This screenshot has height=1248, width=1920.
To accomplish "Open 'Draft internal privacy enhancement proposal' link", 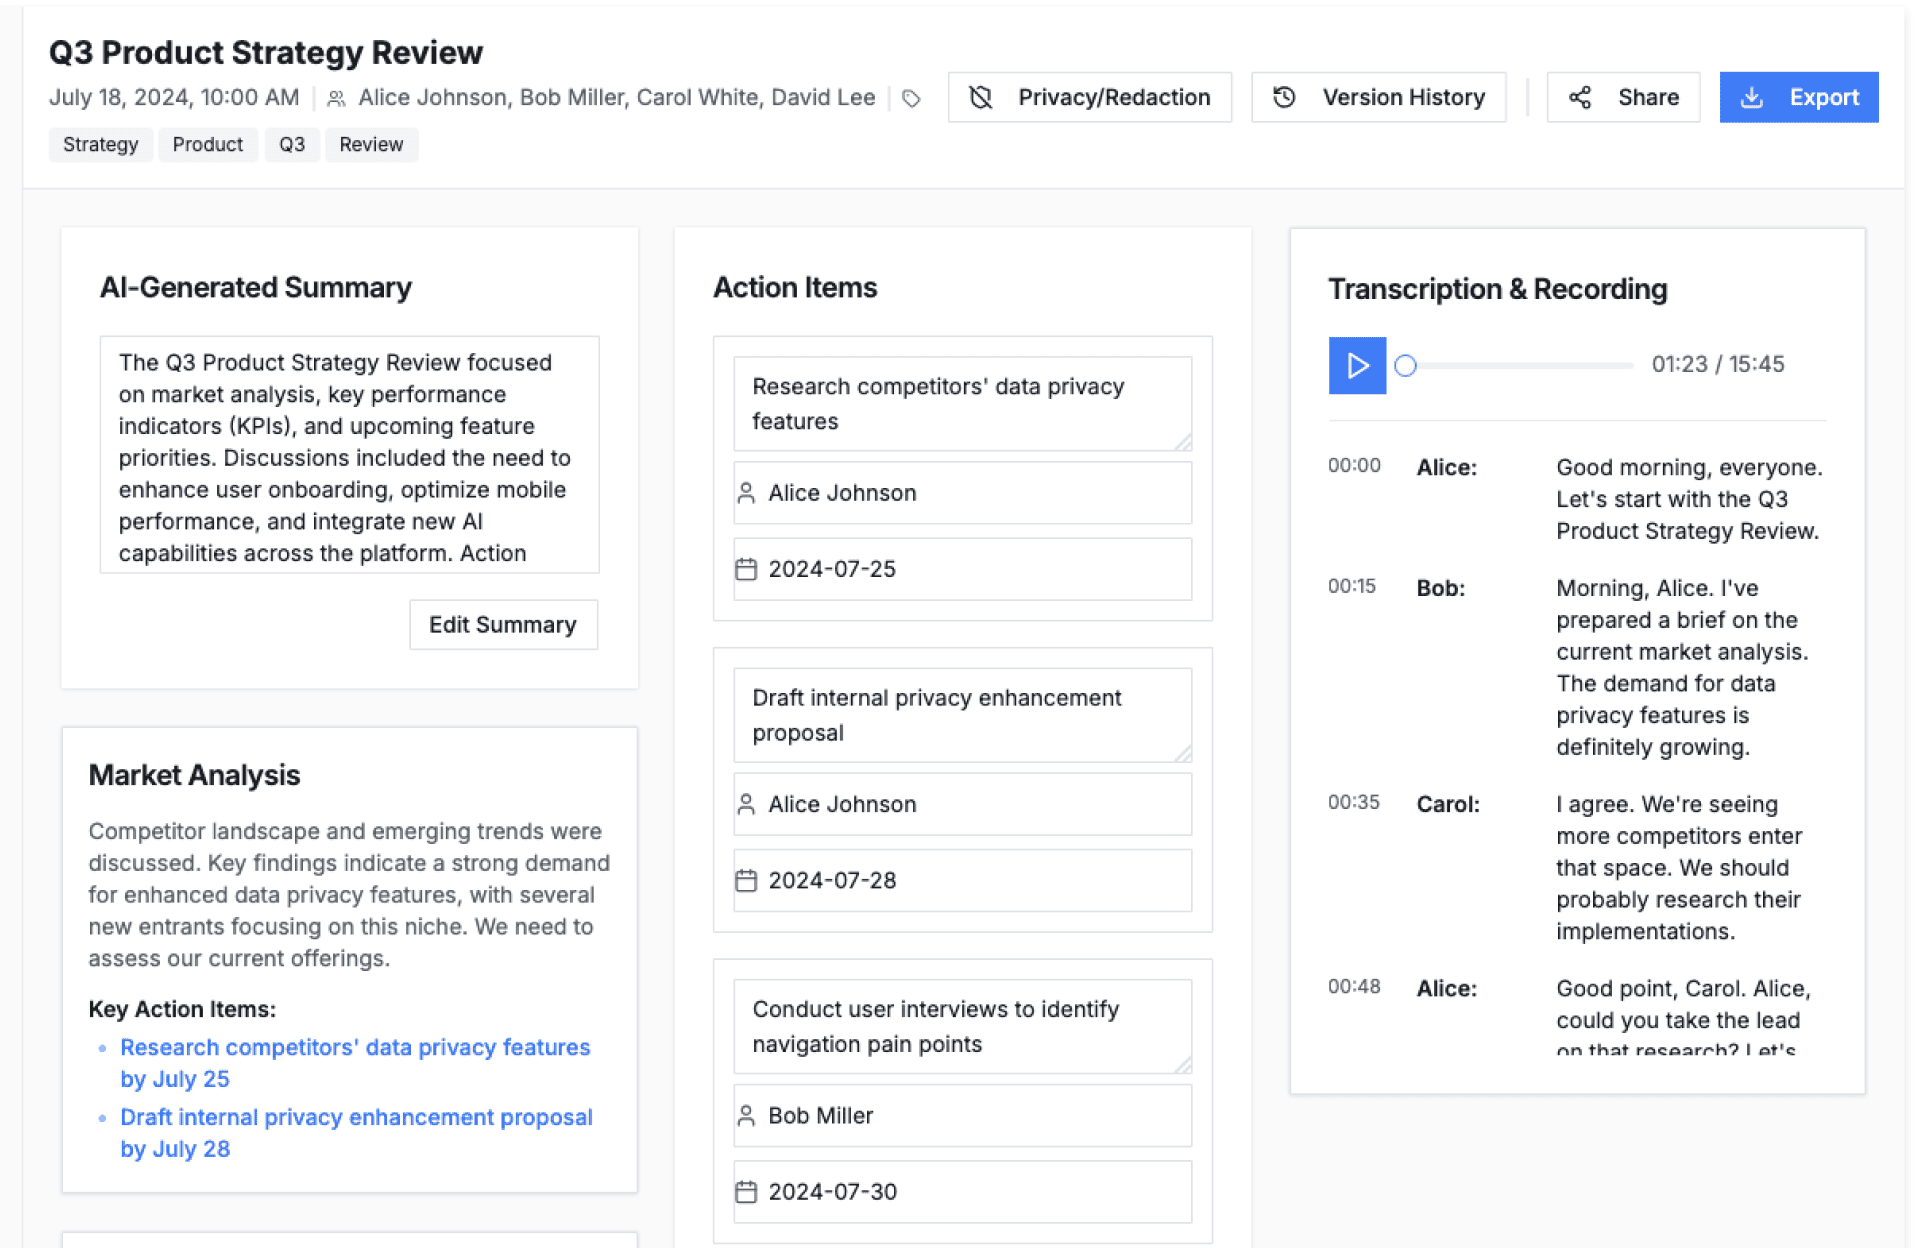I will click(356, 1117).
